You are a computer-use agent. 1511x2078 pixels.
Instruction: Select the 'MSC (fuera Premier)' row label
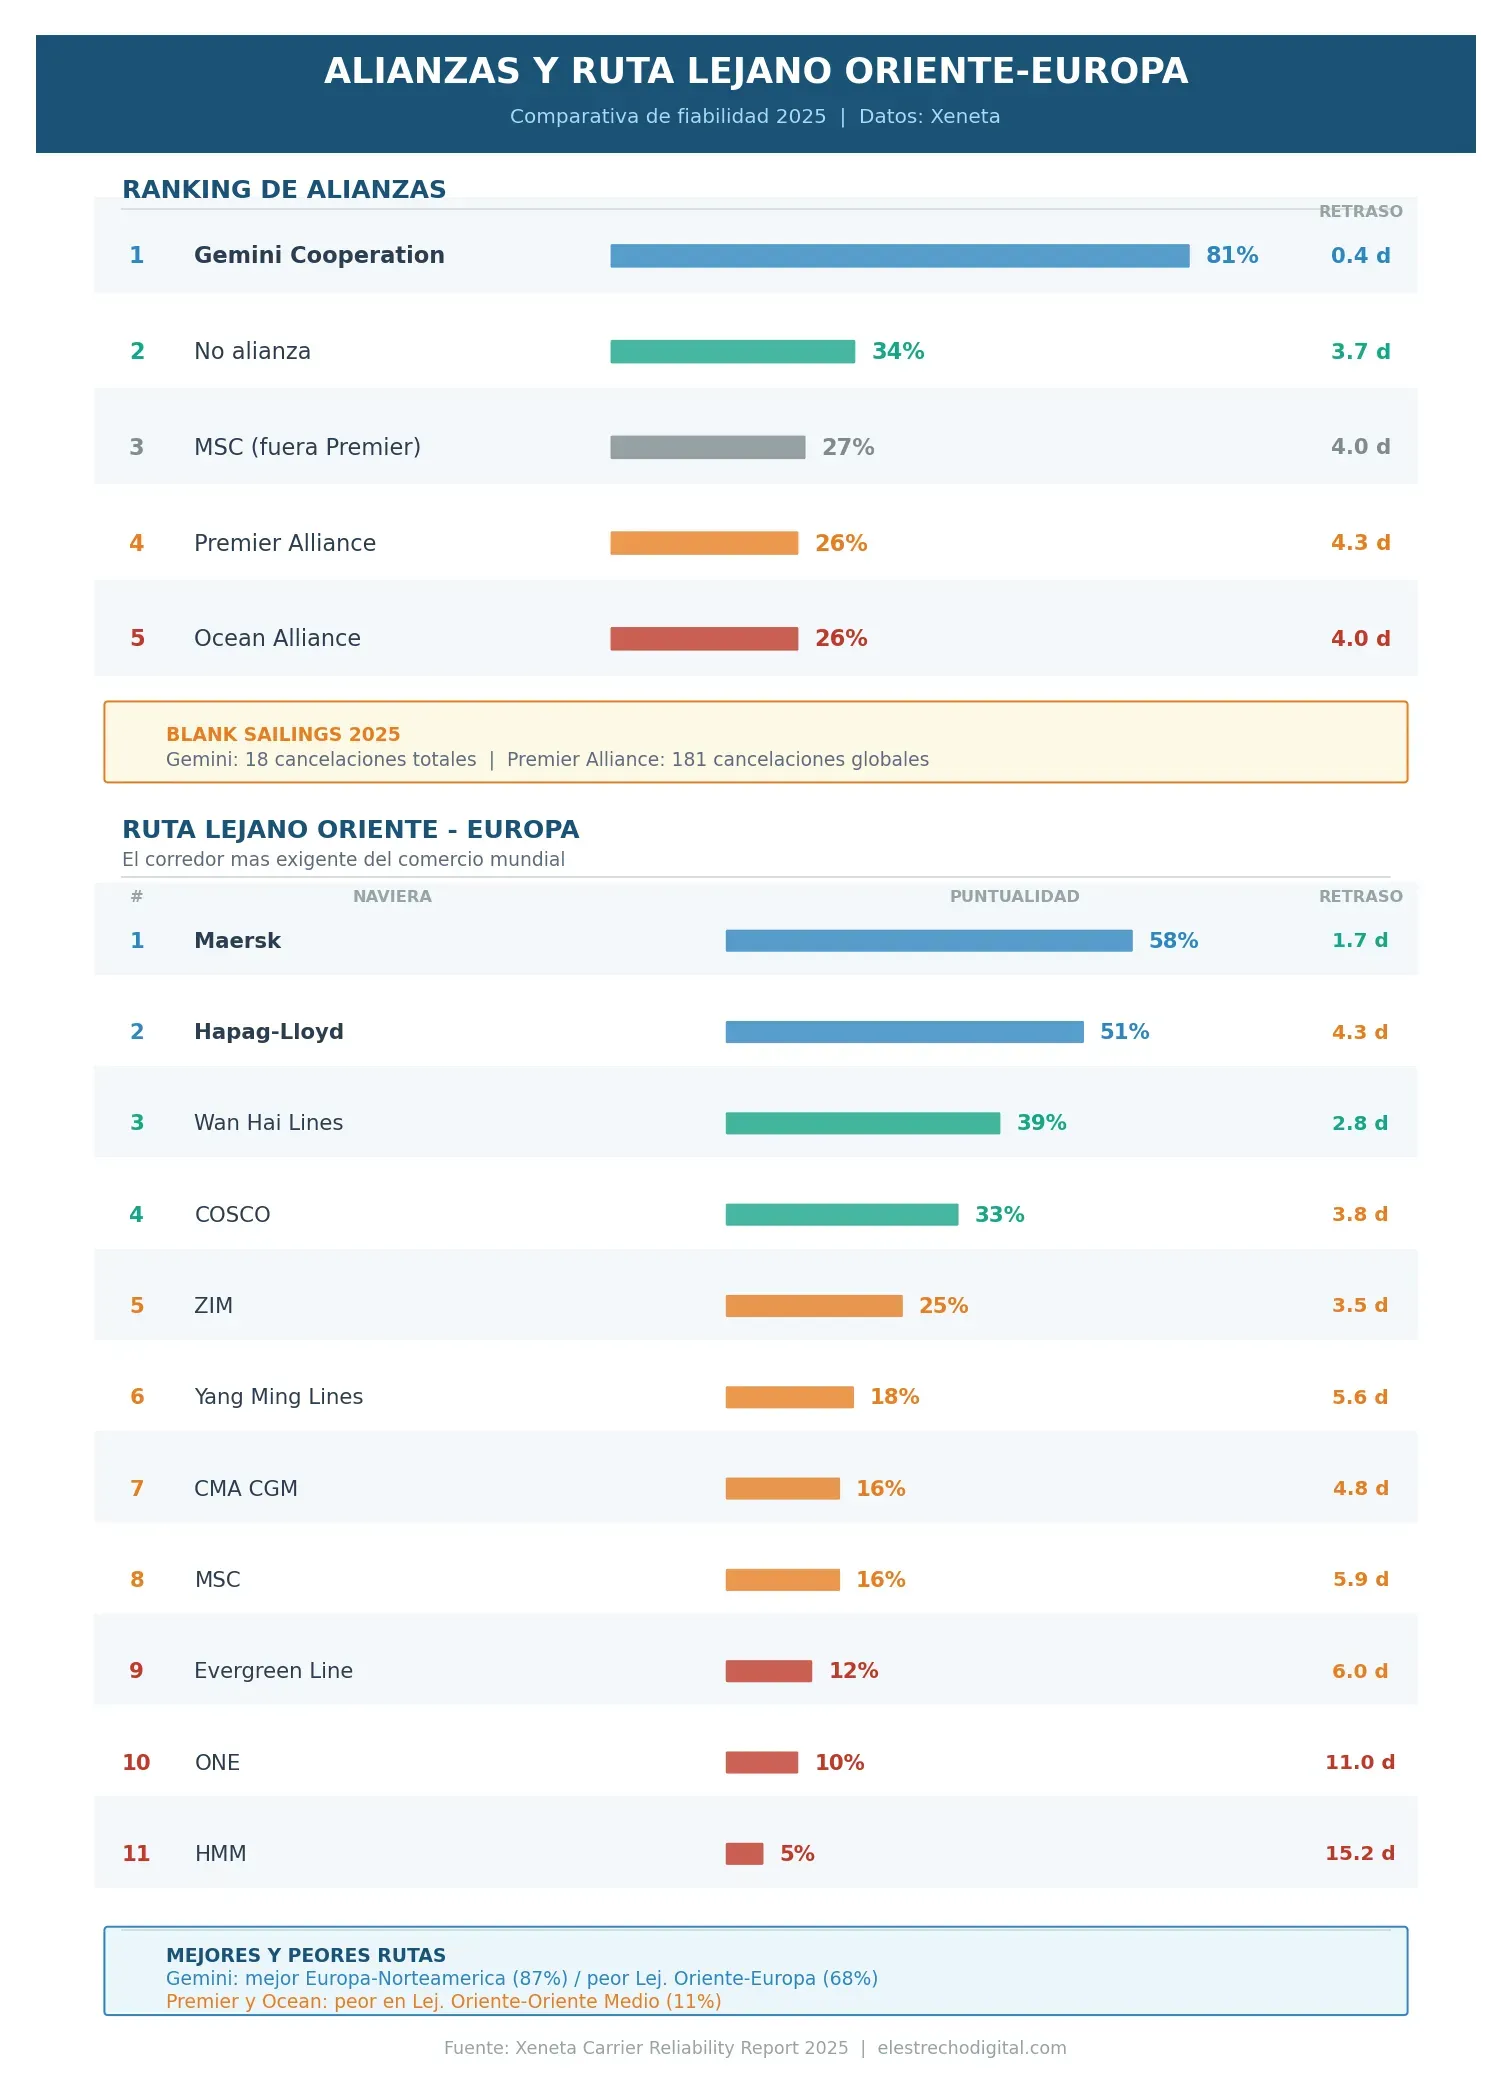[x=307, y=447]
